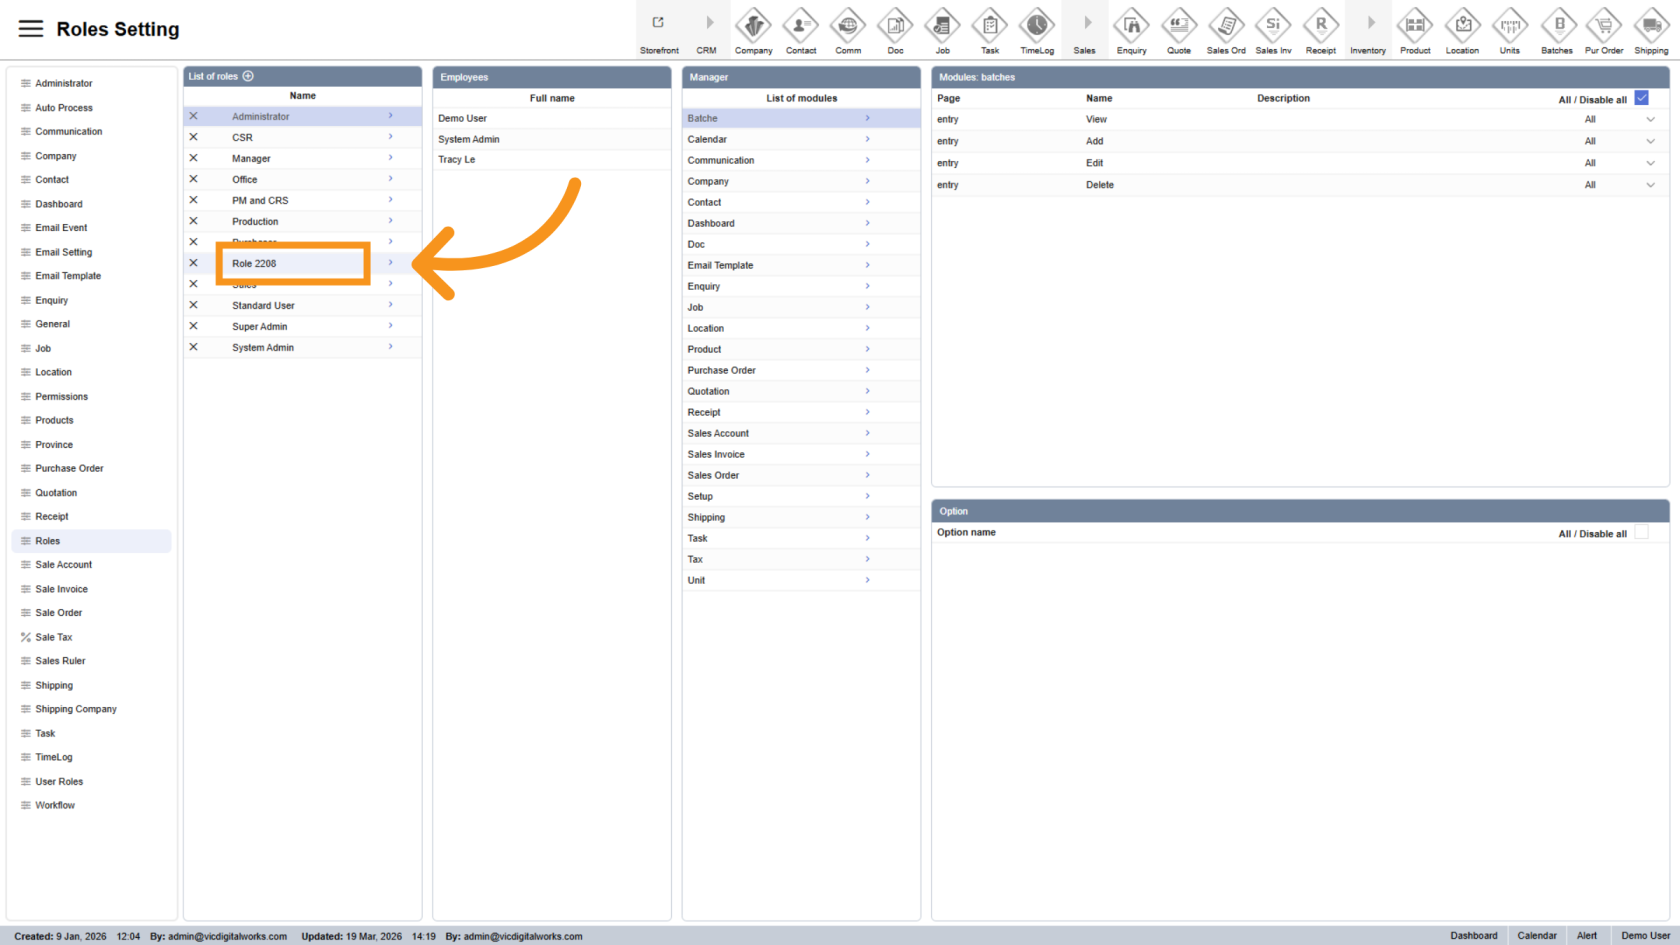Toggle Modules All / Disable all checkbox

(1641, 98)
